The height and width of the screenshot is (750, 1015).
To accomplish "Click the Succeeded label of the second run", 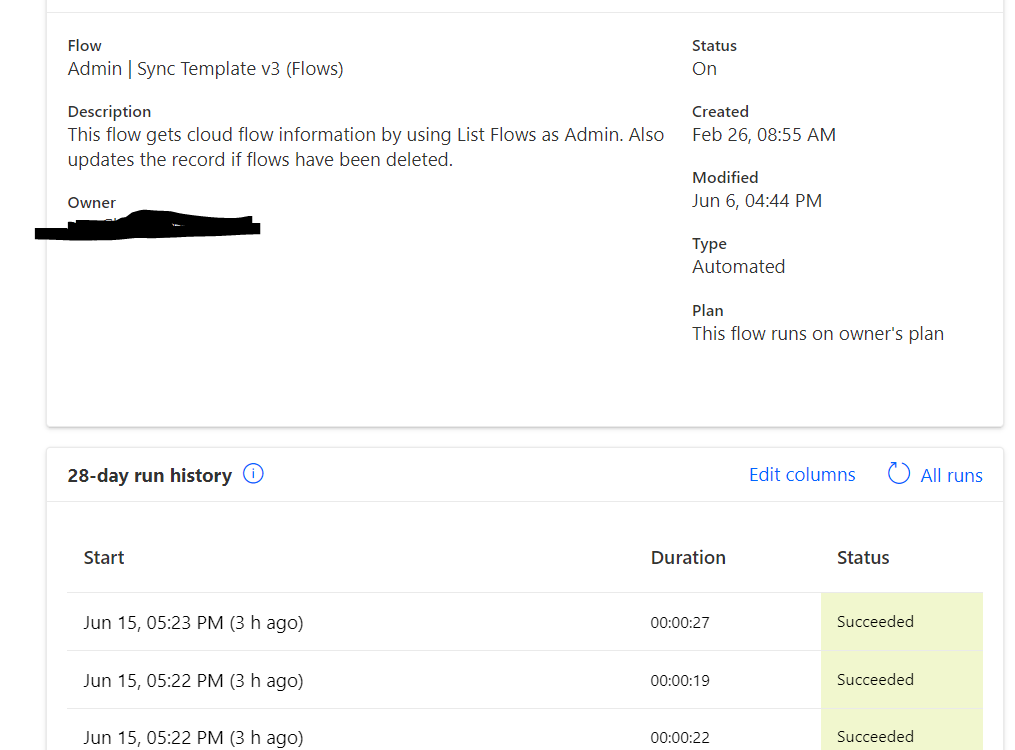I will click(x=875, y=679).
